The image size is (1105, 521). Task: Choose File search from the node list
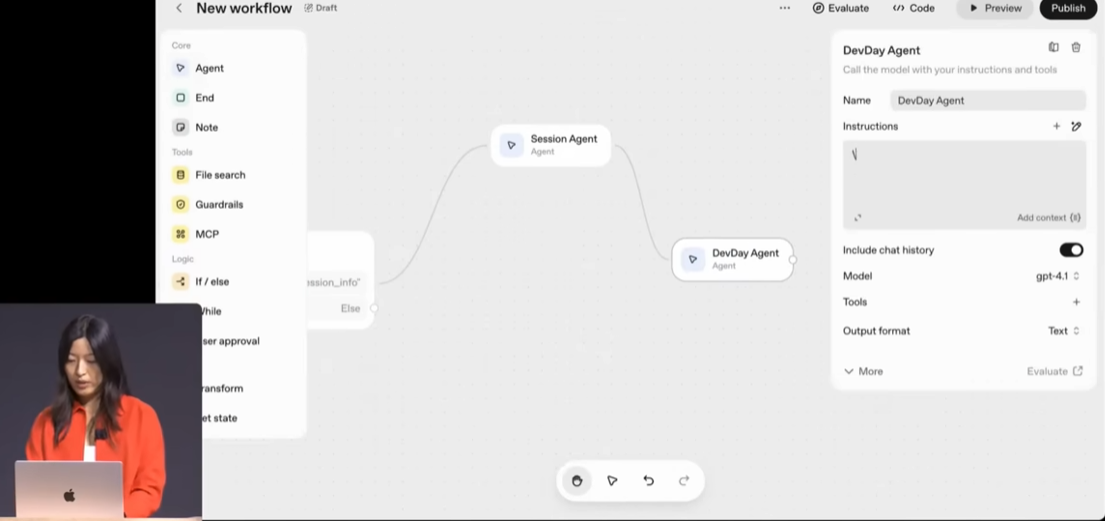[x=219, y=175]
